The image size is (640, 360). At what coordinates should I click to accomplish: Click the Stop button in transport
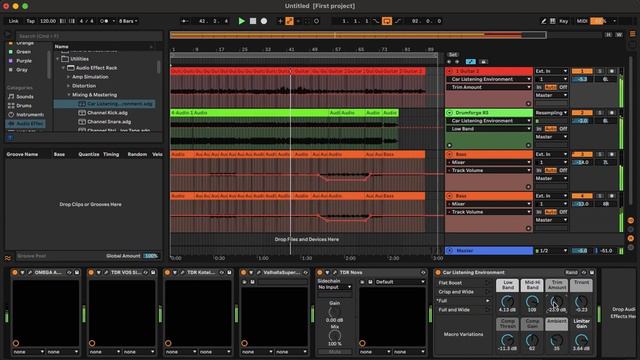point(253,21)
